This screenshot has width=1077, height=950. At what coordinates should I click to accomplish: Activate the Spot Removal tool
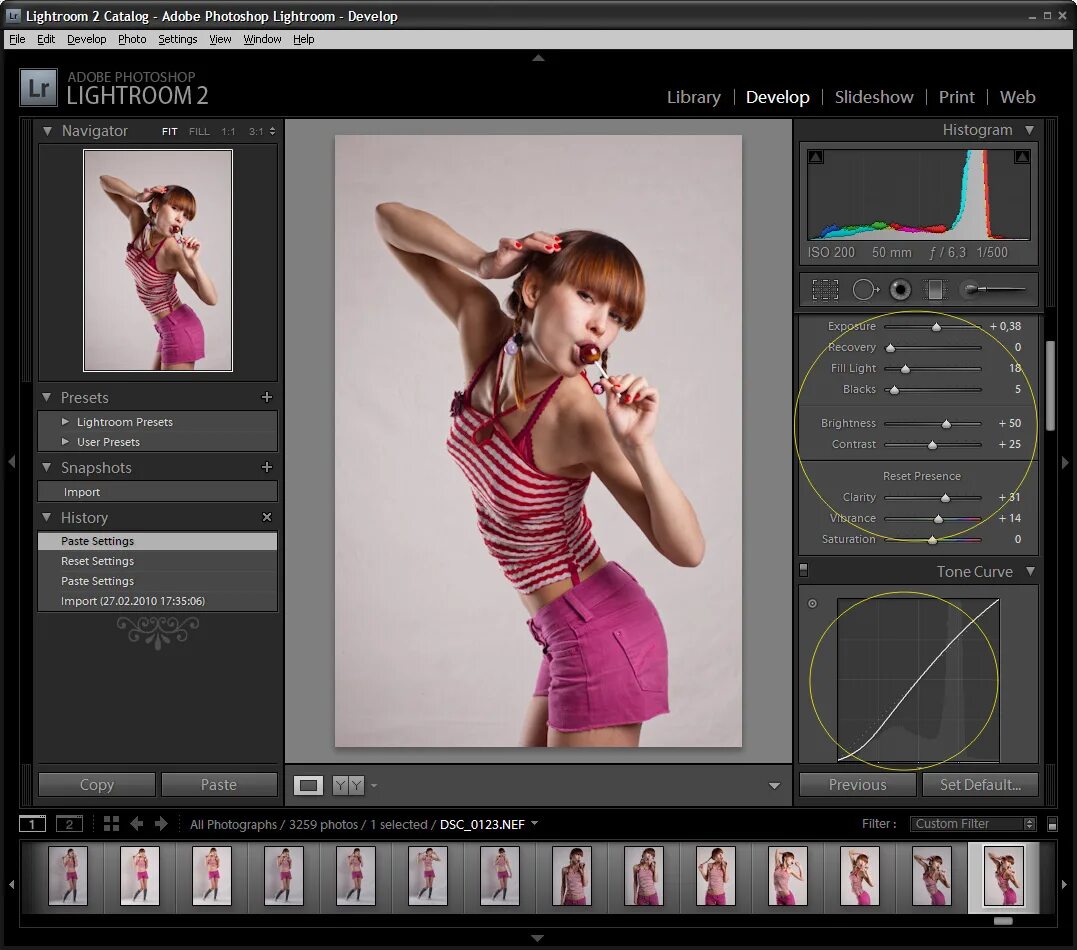click(865, 290)
